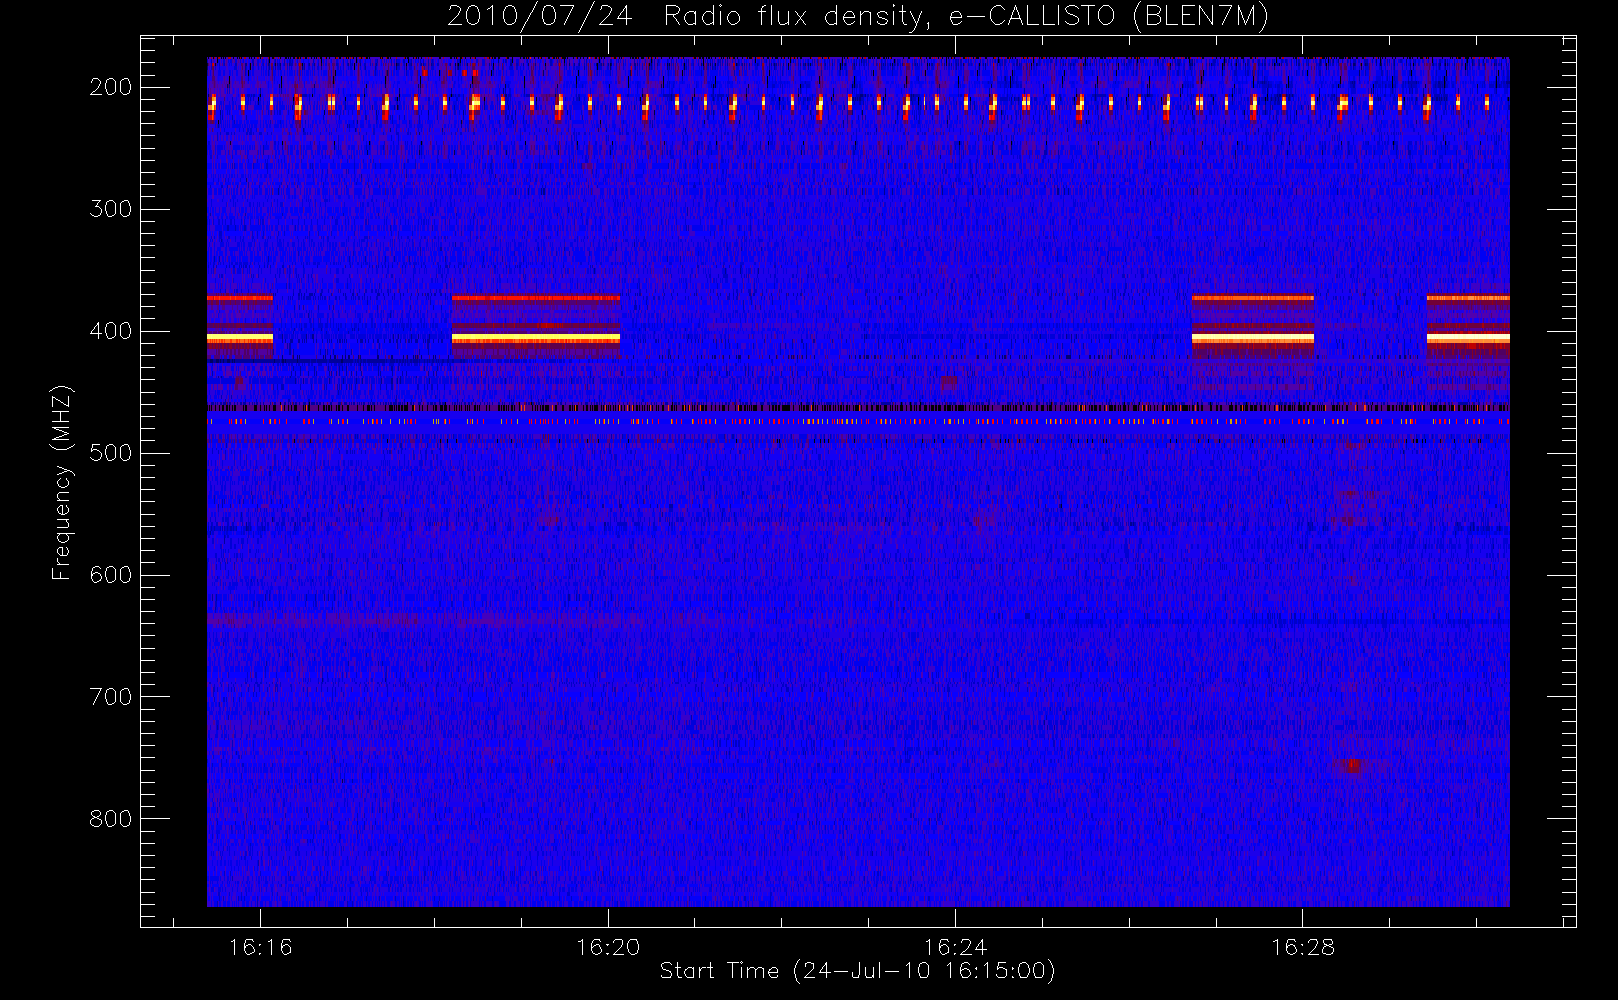Select the Frequency (MHZ) axis label
This screenshot has height=1000, width=1618.
pyautogui.click(x=62, y=482)
